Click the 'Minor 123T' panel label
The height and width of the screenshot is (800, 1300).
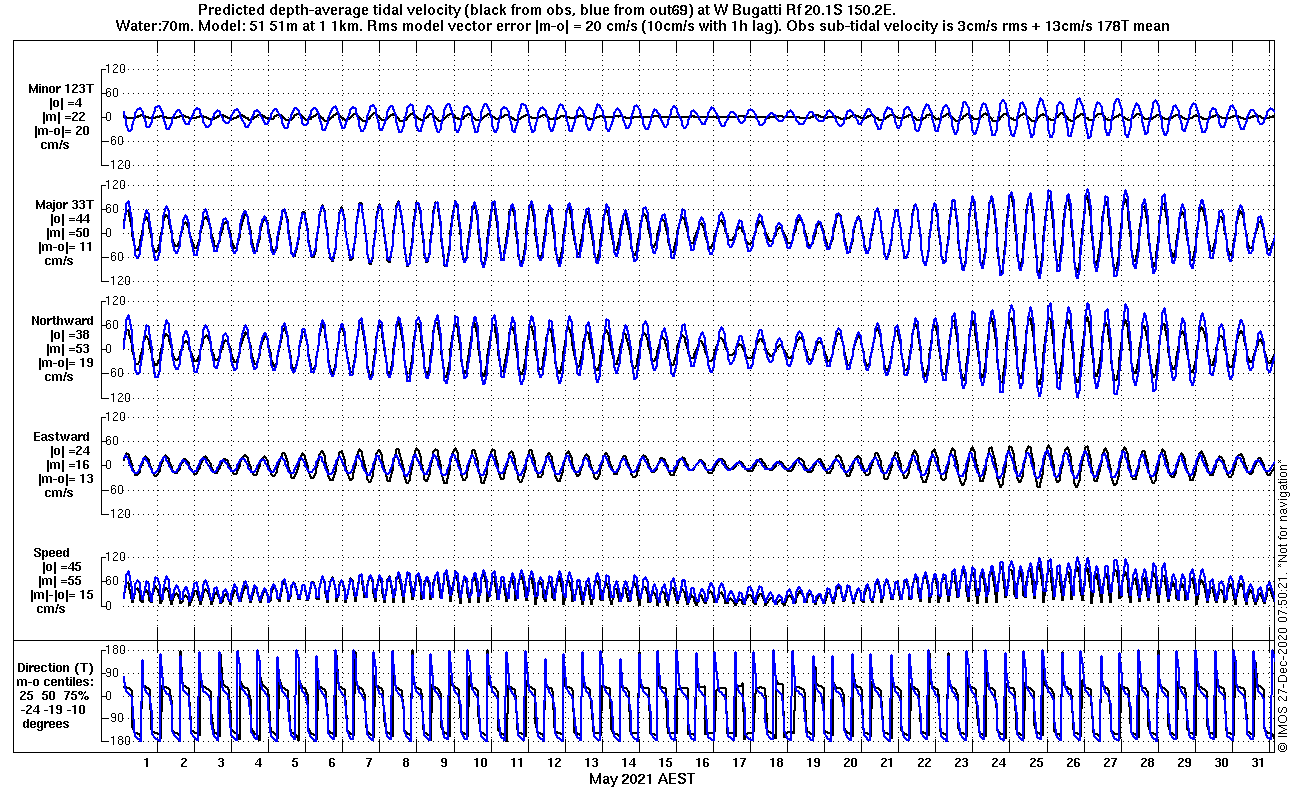click(61, 89)
